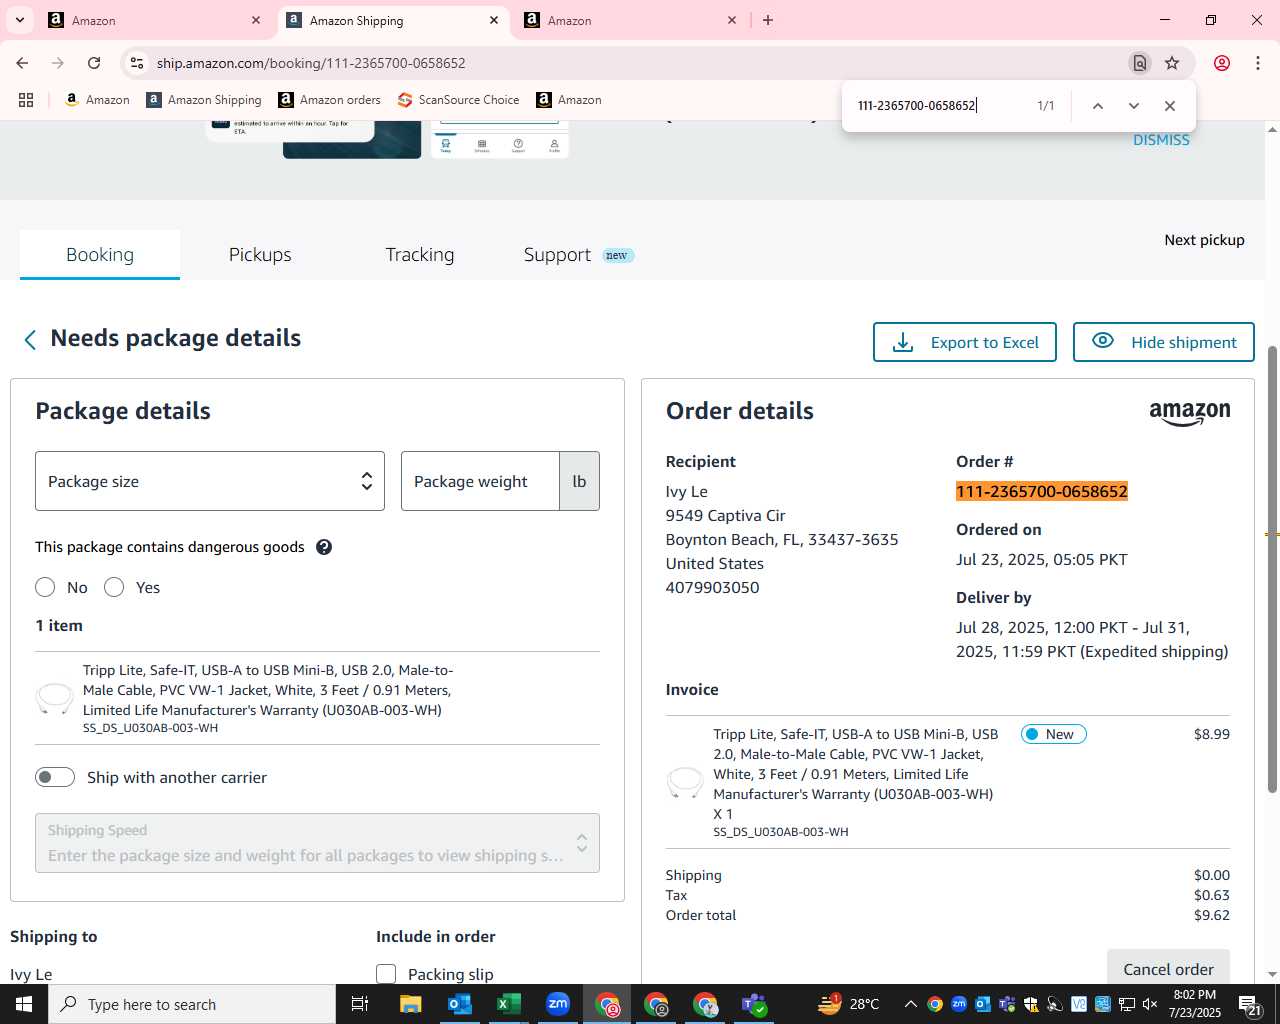Switch to the Pickups tab
The height and width of the screenshot is (1024, 1280).
(x=260, y=255)
